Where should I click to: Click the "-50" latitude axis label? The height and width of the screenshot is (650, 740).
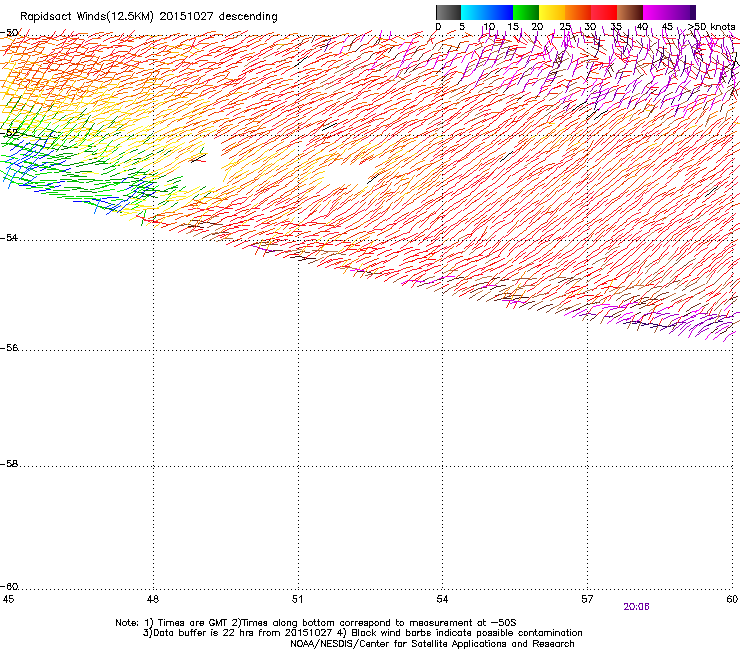point(9,33)
